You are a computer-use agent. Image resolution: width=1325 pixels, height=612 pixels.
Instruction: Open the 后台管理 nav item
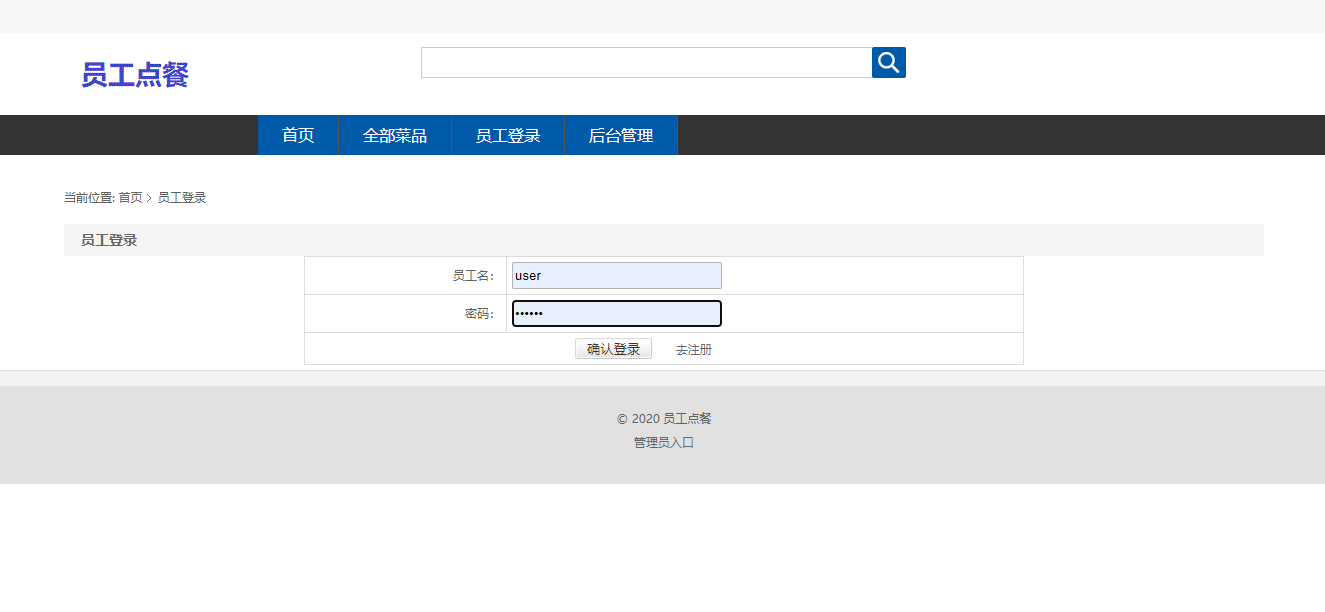click(621, 134)
